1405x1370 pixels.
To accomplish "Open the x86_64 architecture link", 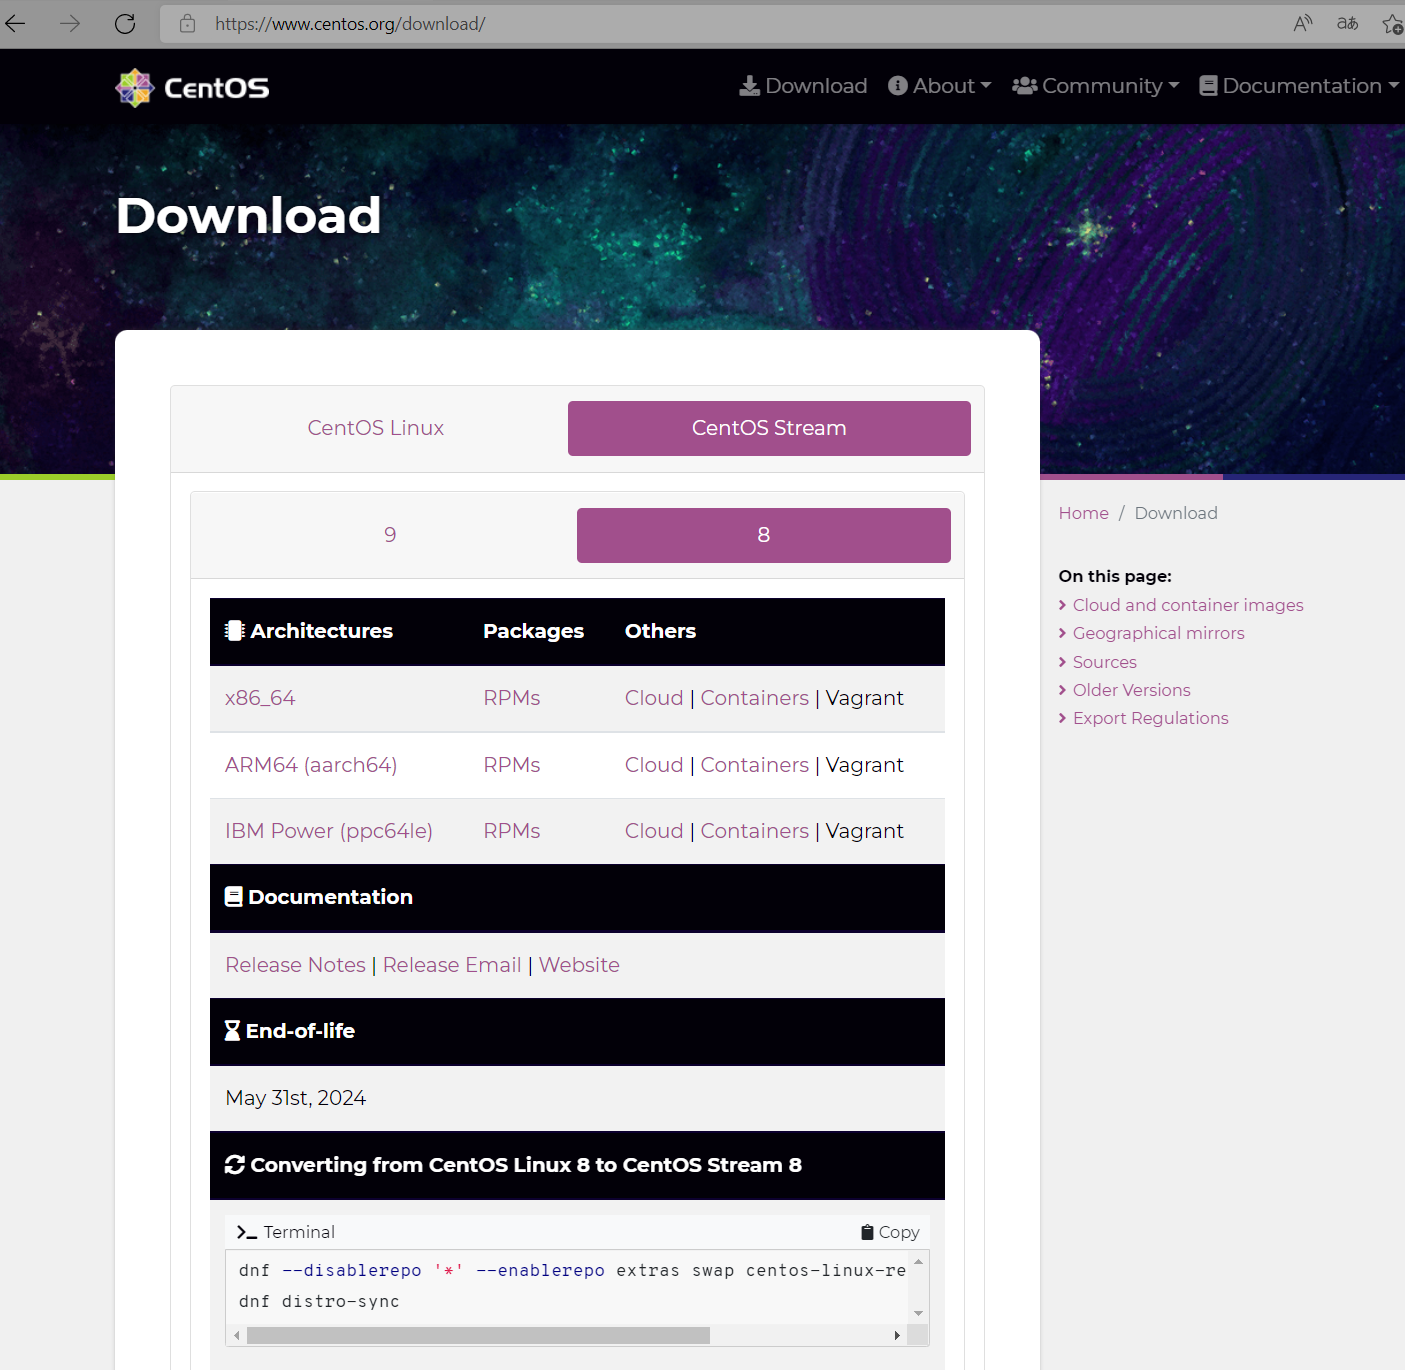I will coord(260,698).
